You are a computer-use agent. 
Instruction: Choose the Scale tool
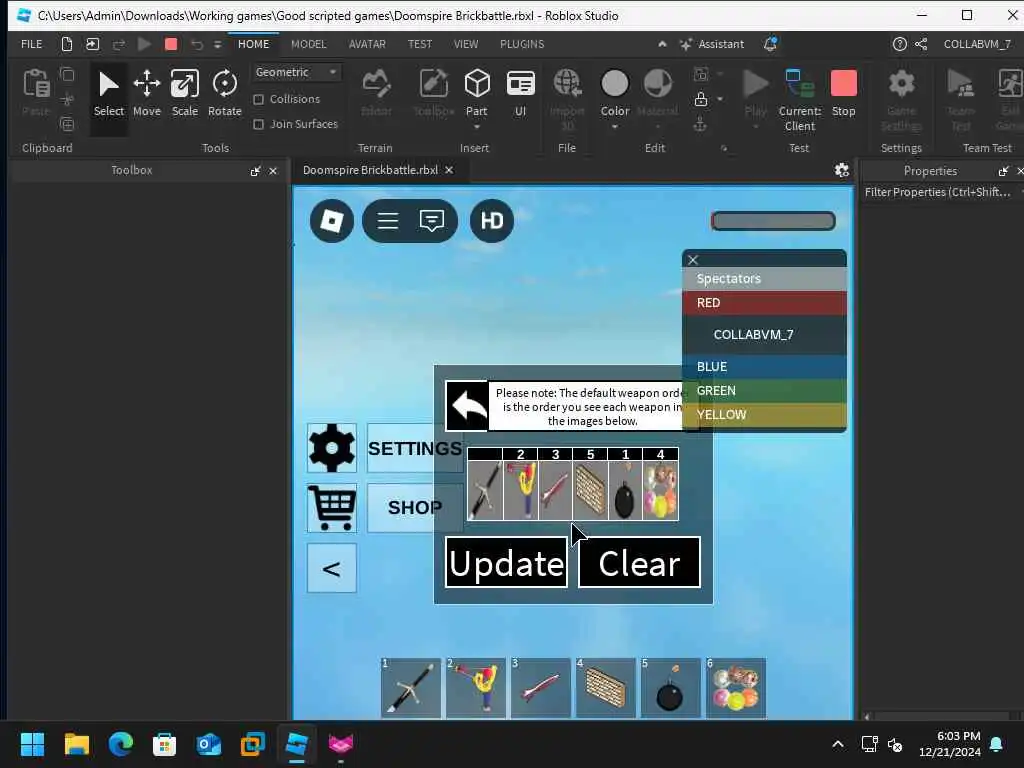[185, 95]
